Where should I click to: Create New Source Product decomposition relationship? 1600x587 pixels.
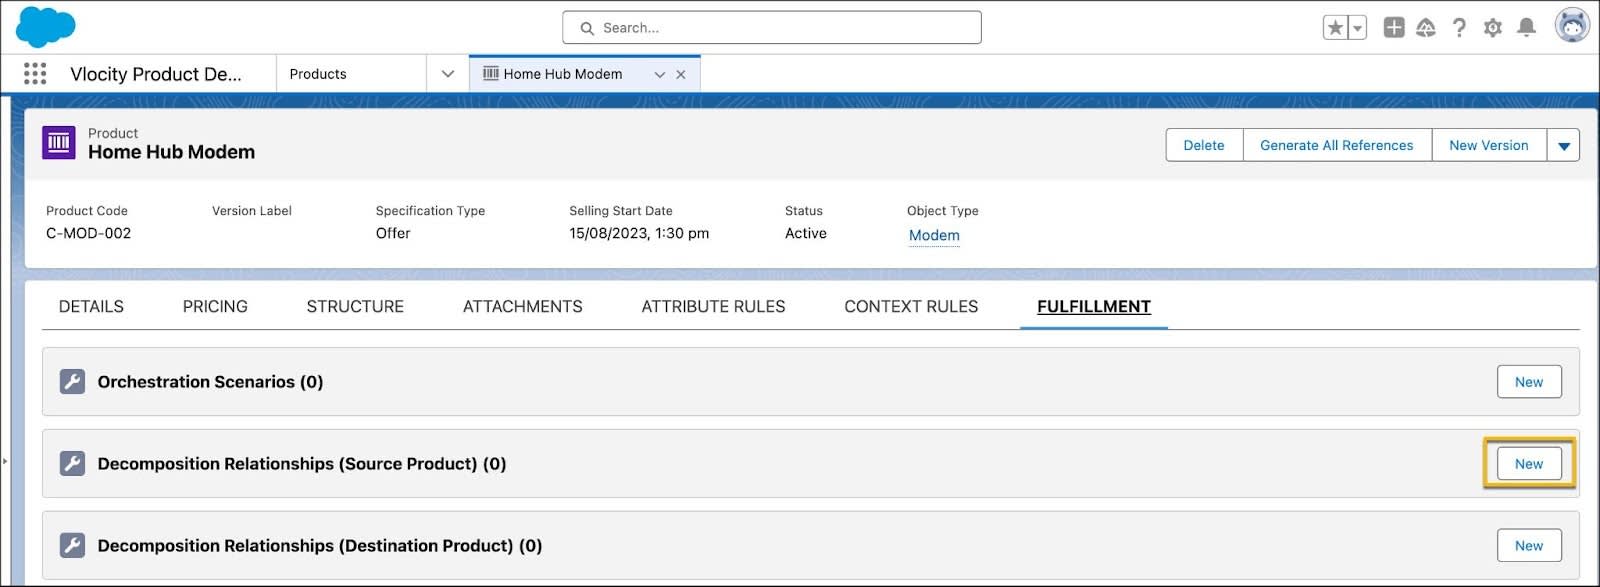[x=1529, y=464]
